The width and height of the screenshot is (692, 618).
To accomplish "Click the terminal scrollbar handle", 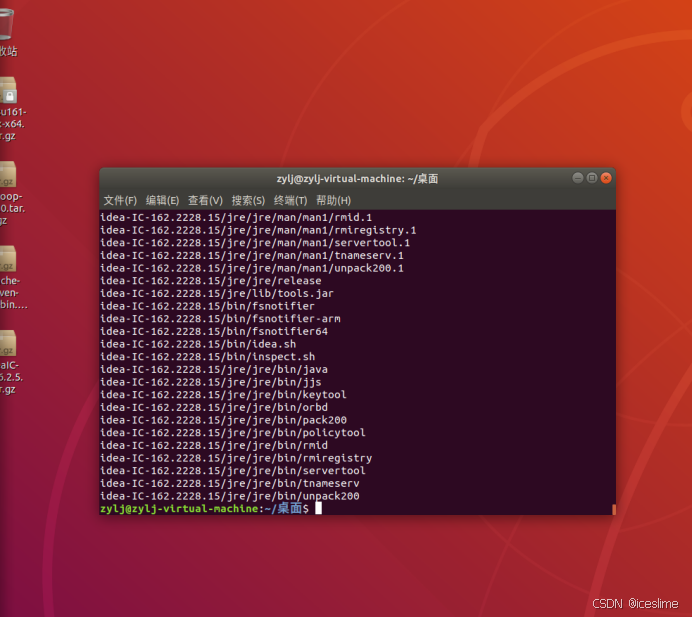I will [614, 509].
